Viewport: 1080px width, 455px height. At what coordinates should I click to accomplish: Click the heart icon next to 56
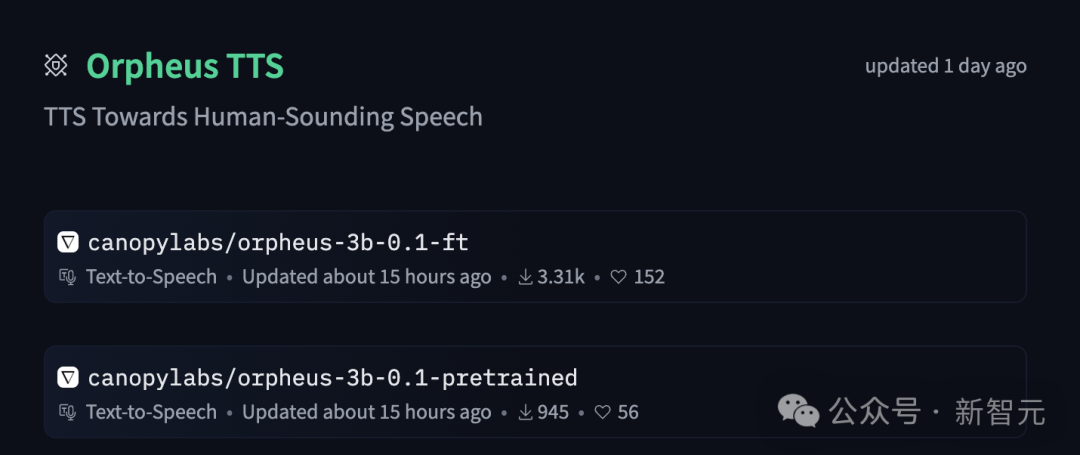click(603, 412)
